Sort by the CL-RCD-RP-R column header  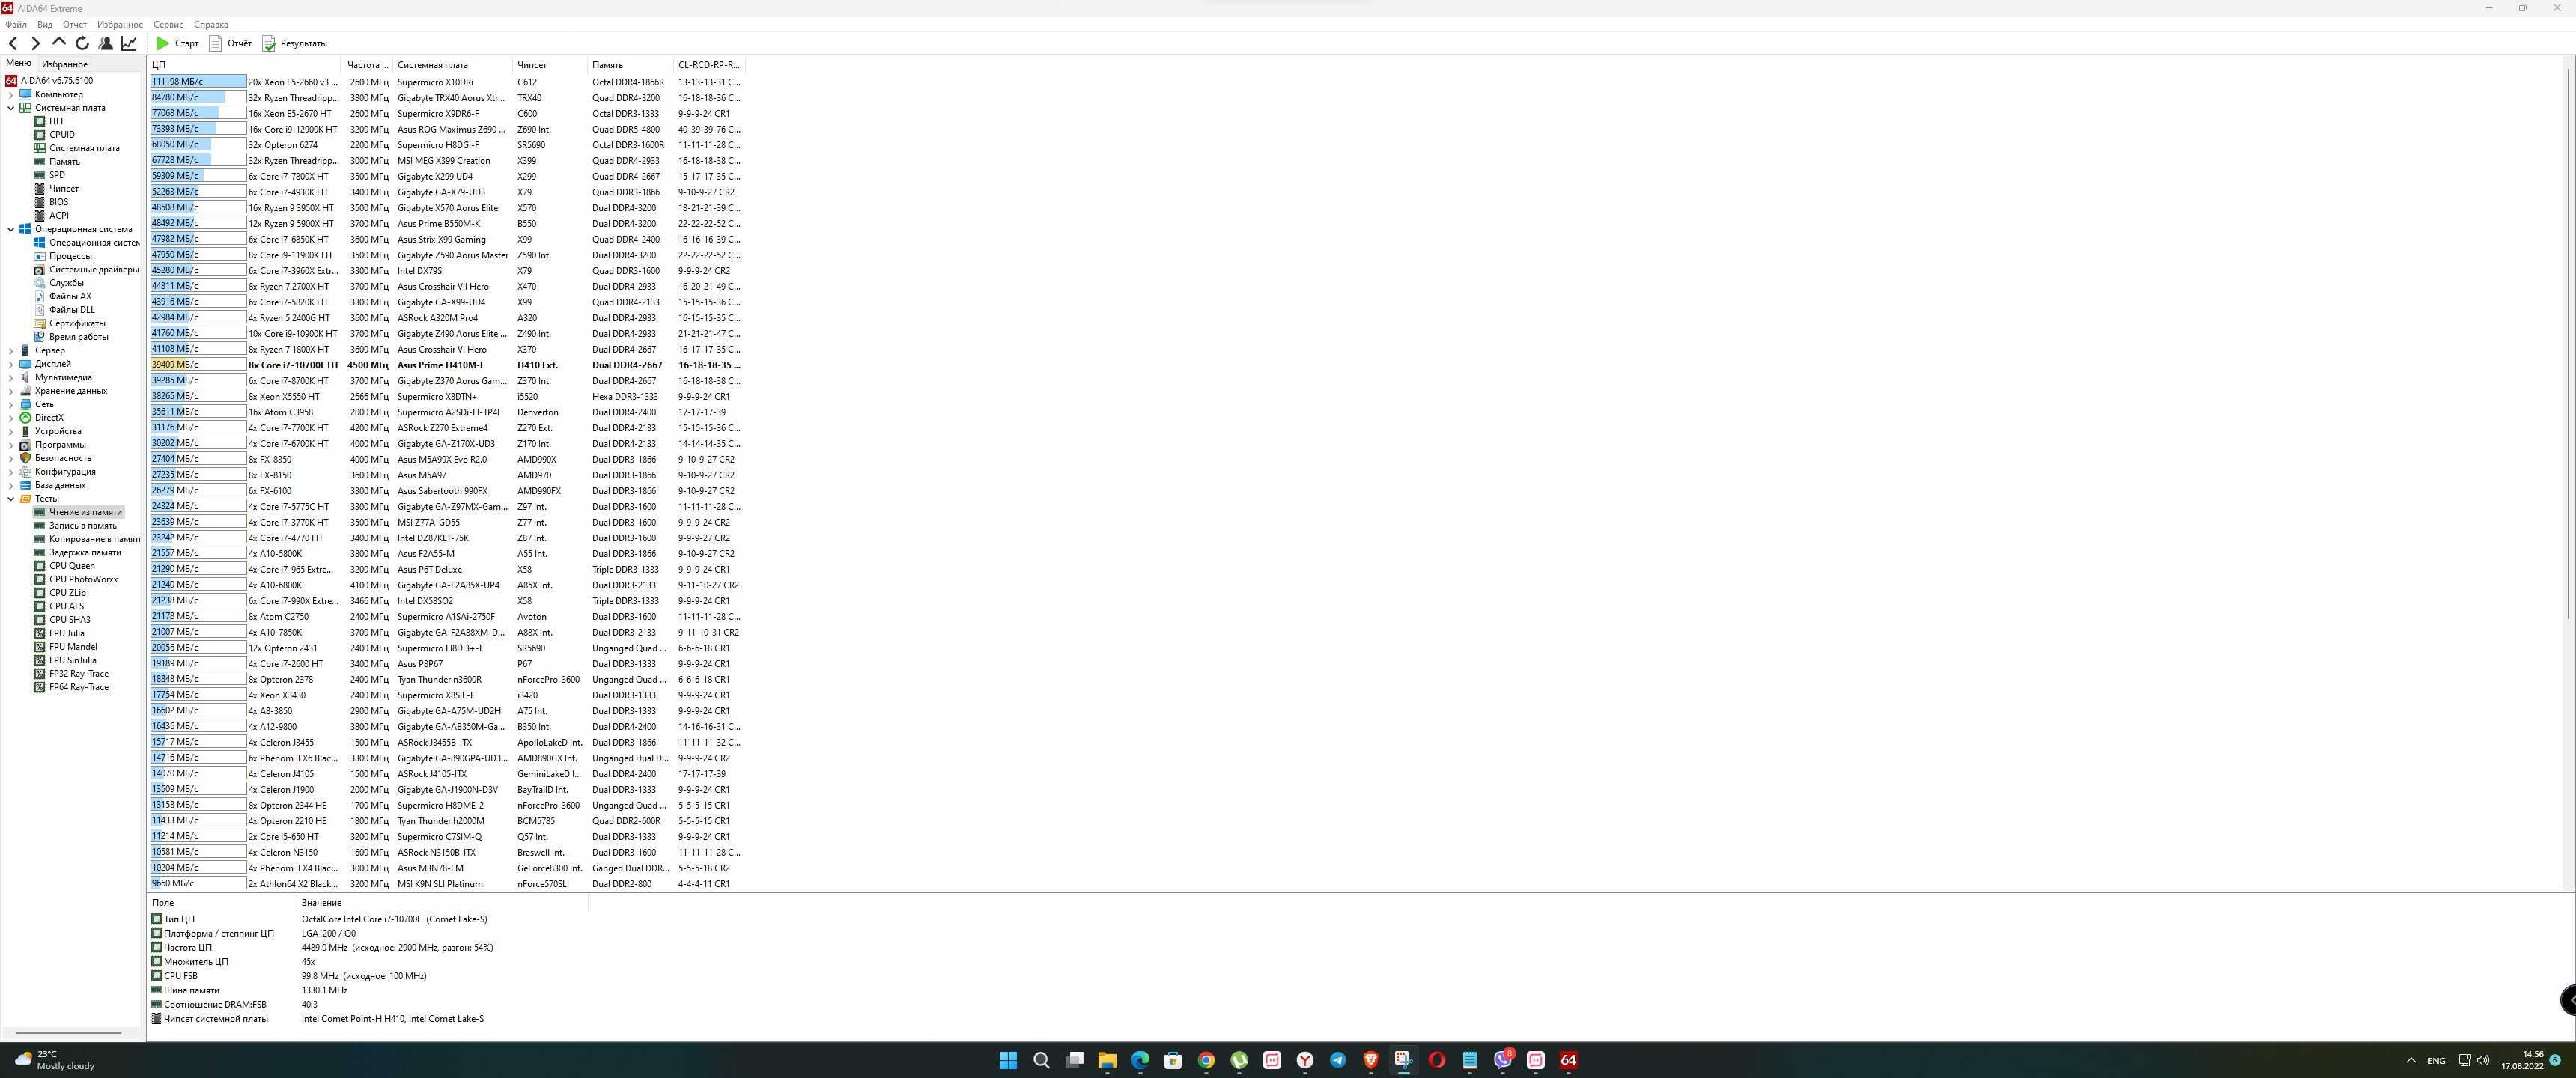tap(709, 65)
